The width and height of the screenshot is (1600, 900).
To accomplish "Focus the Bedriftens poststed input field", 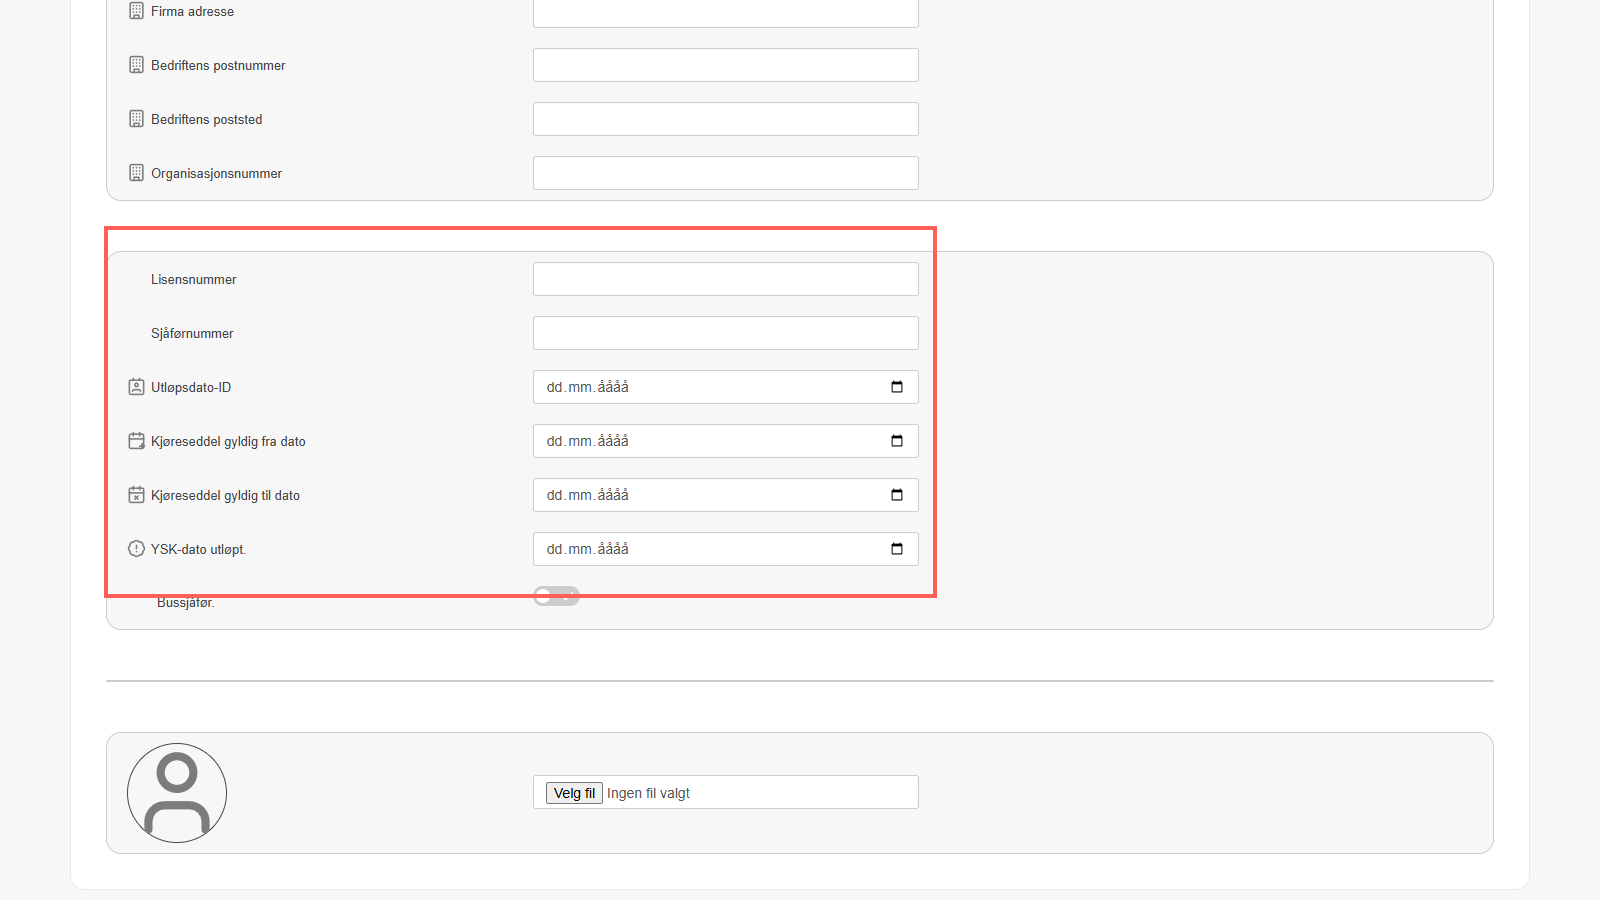I will (726, 119).
